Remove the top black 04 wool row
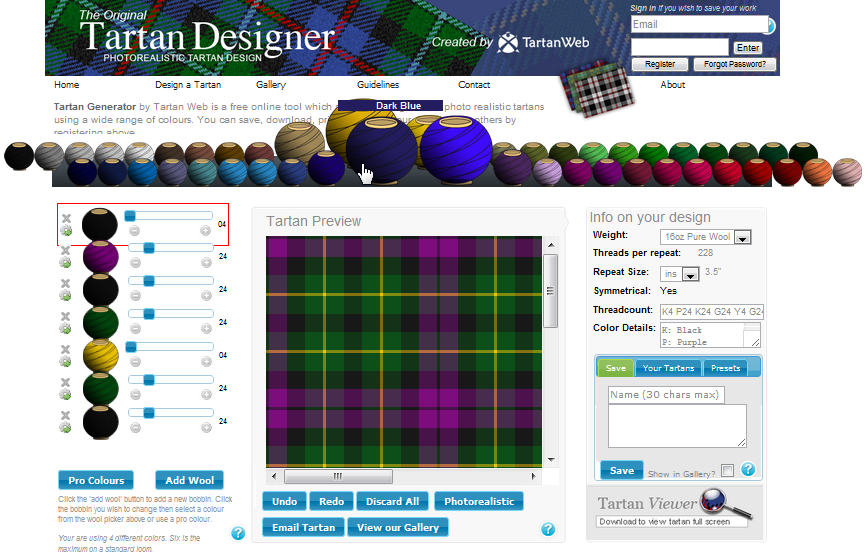This screenshot has height=559, width=868. [x=66, y=218]
